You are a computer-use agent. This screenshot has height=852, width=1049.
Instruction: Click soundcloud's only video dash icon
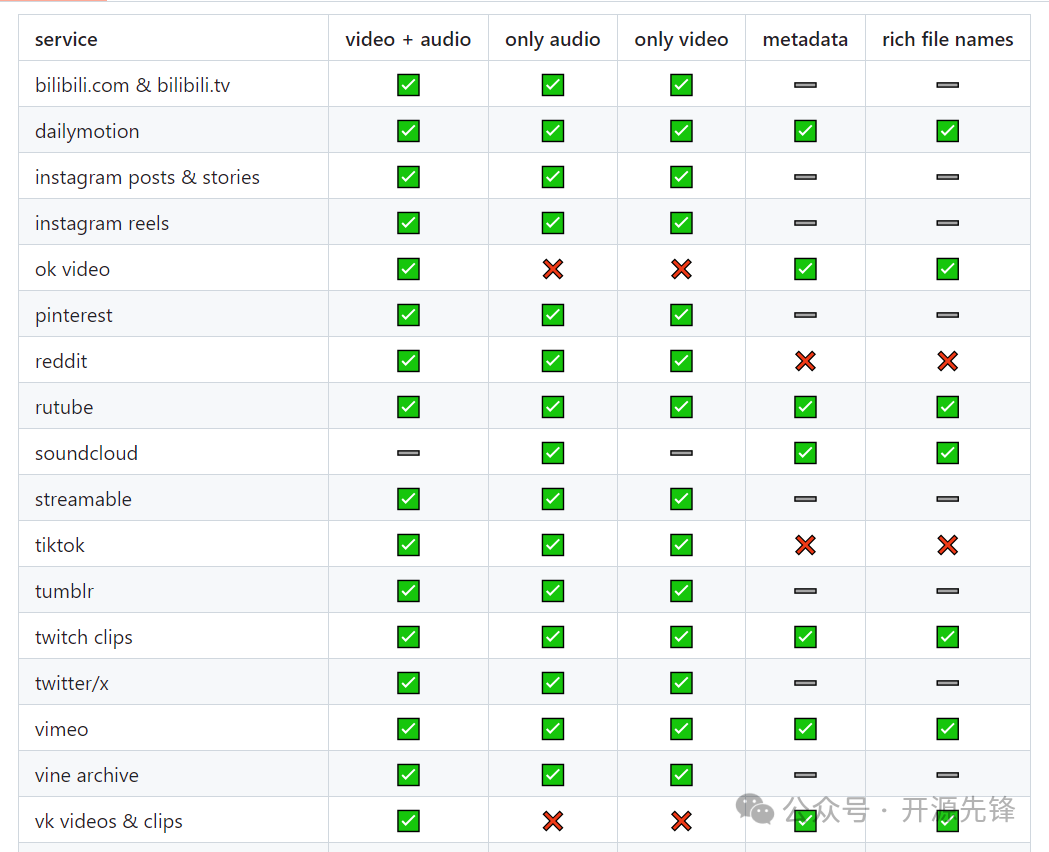coord(681,453)
